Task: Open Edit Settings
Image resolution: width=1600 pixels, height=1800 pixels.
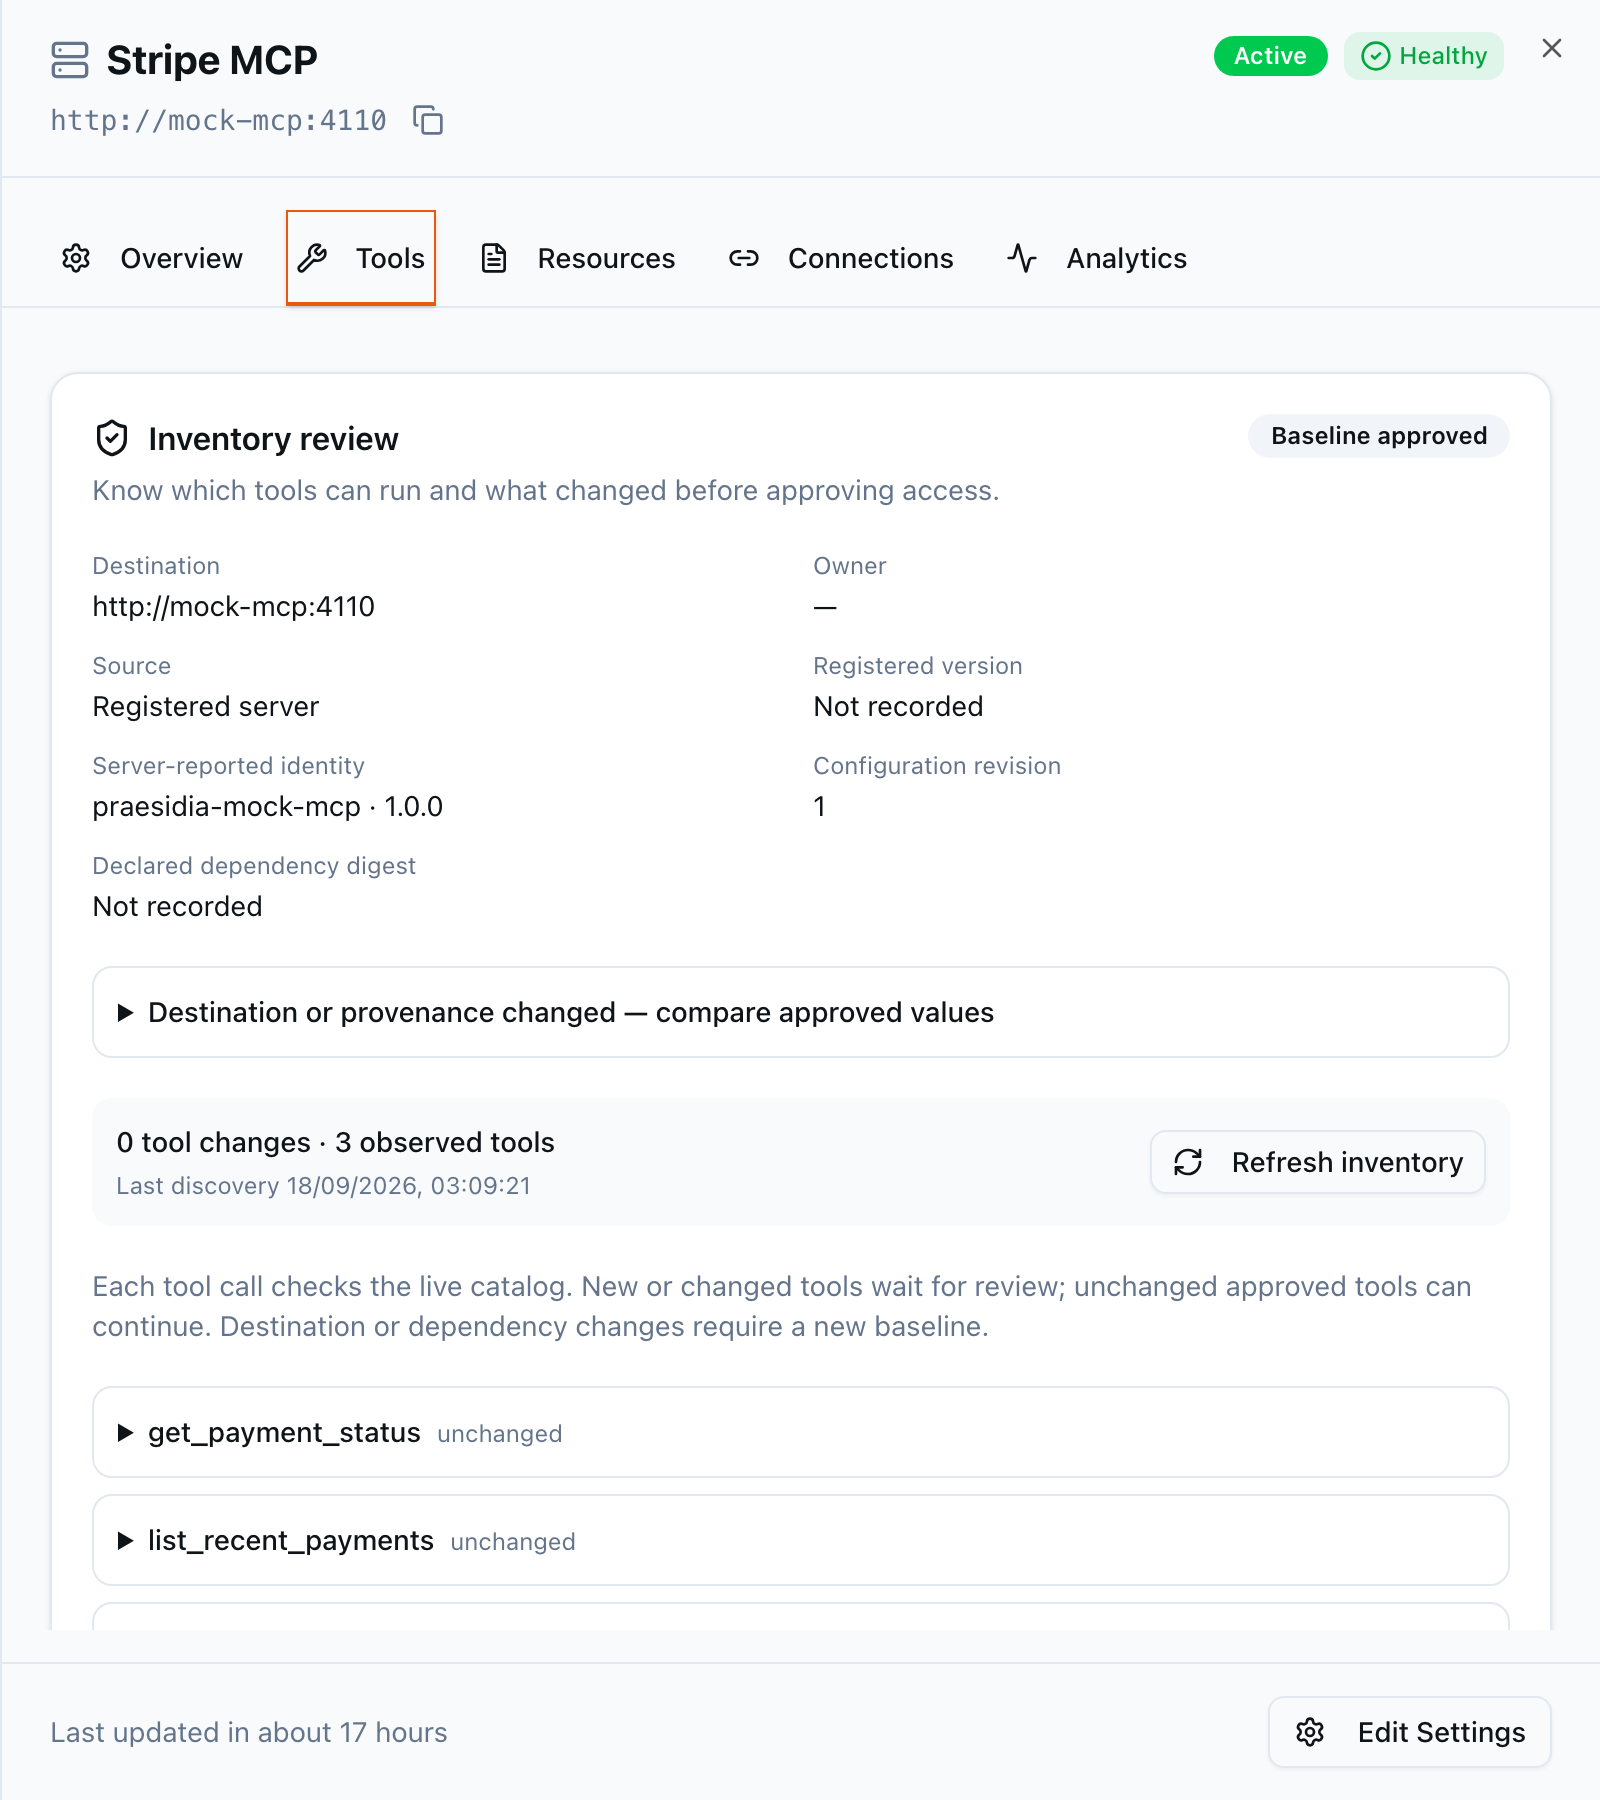Action: [1410, 1732]
